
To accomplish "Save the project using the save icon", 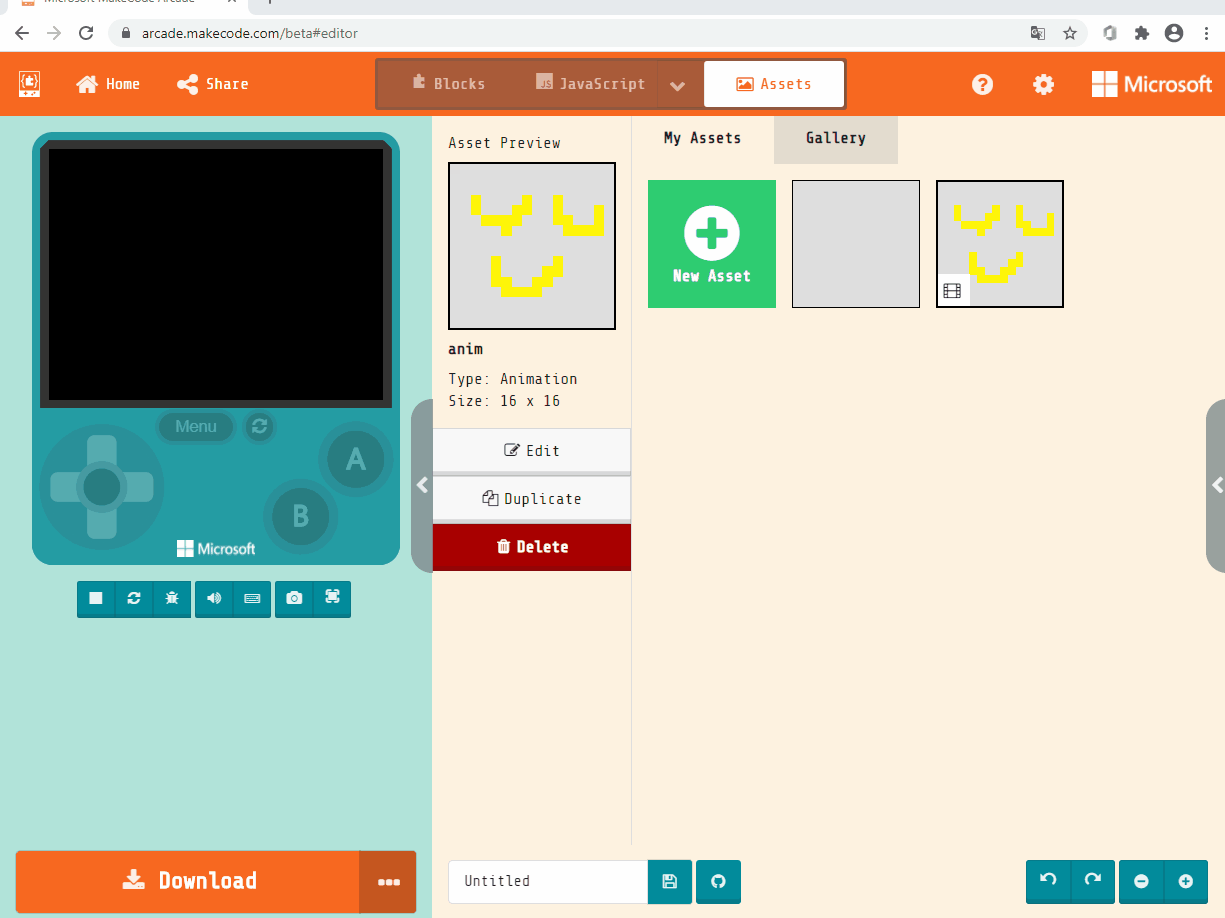I will [x=669, y=881].
